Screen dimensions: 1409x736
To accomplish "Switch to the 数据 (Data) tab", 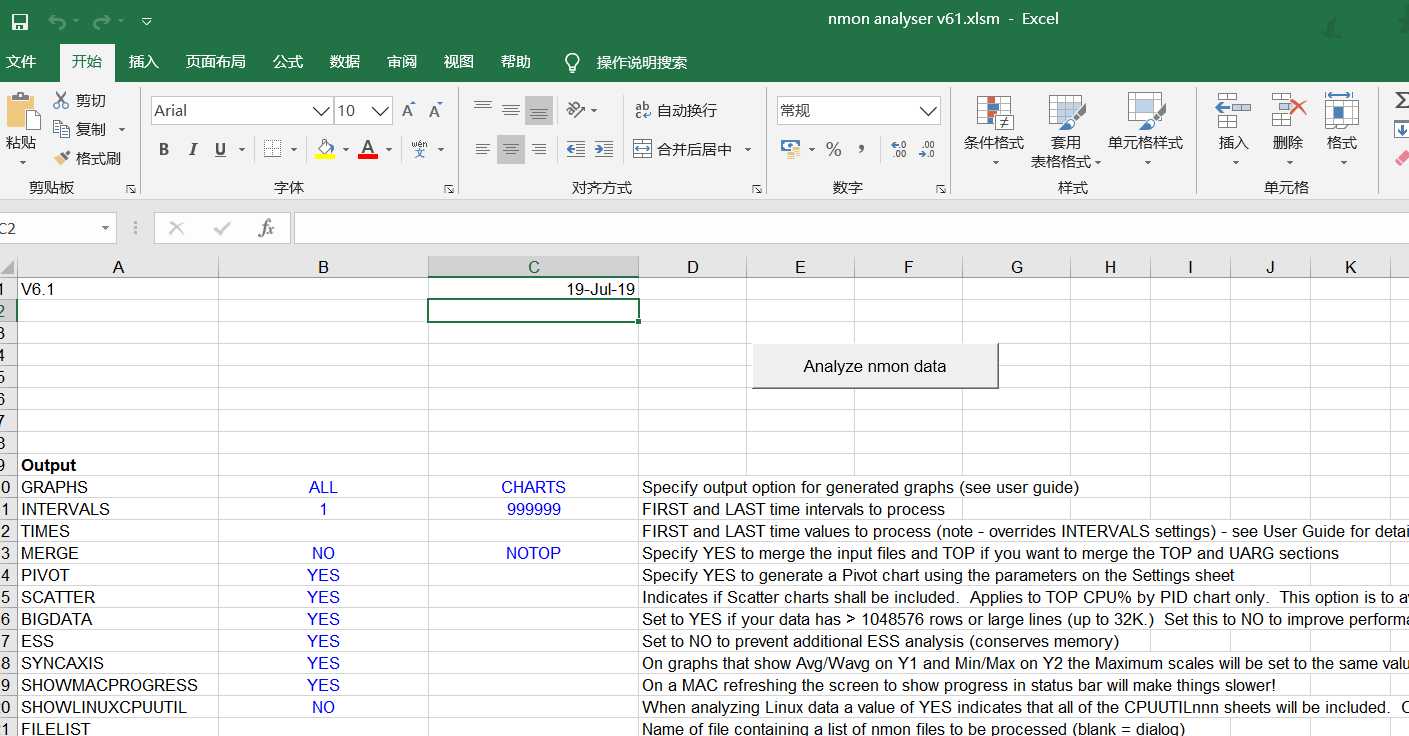I will (x=345, y=62).
